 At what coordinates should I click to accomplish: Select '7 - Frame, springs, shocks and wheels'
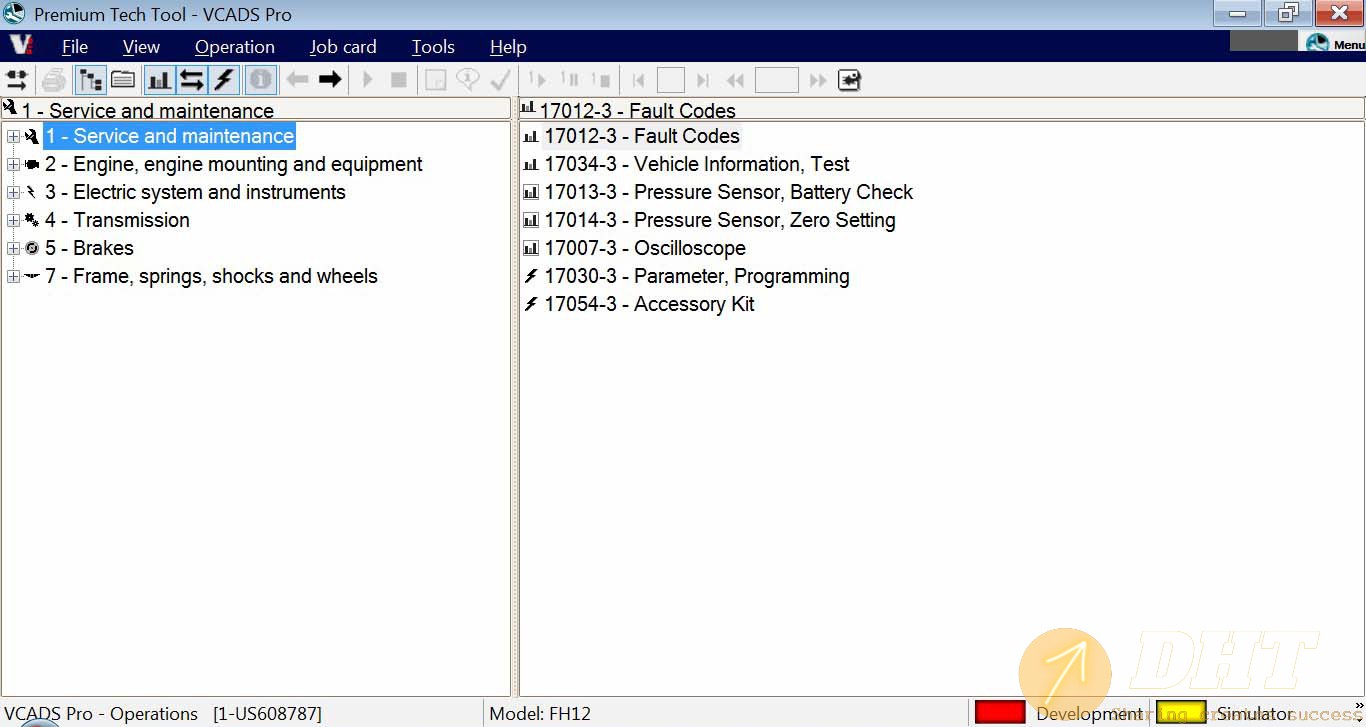pos(211,276)
